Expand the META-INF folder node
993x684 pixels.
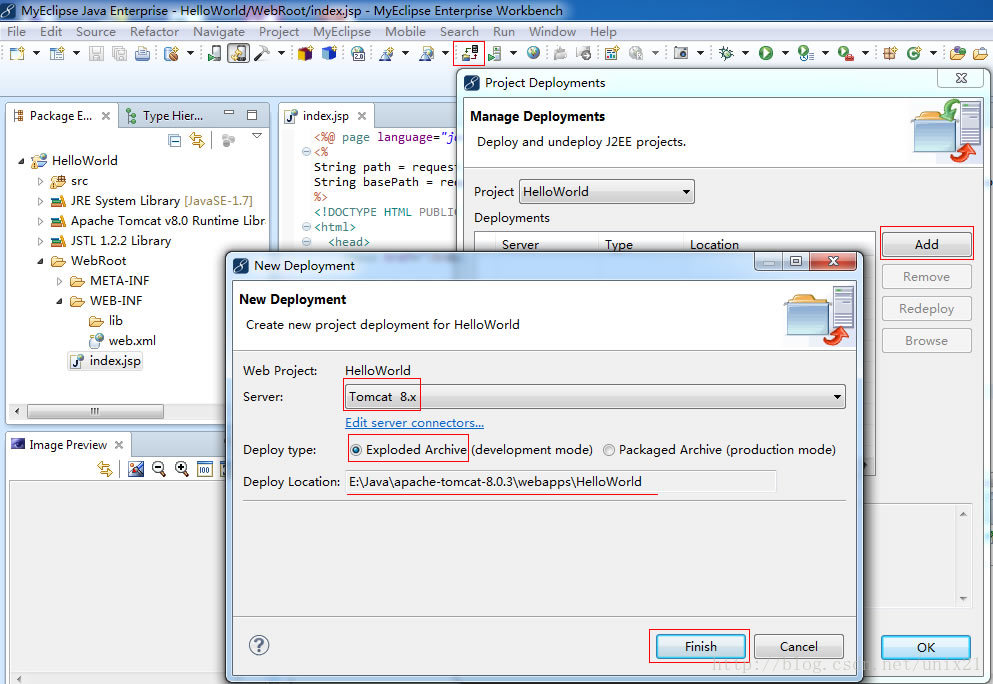[x=60, y=281]
